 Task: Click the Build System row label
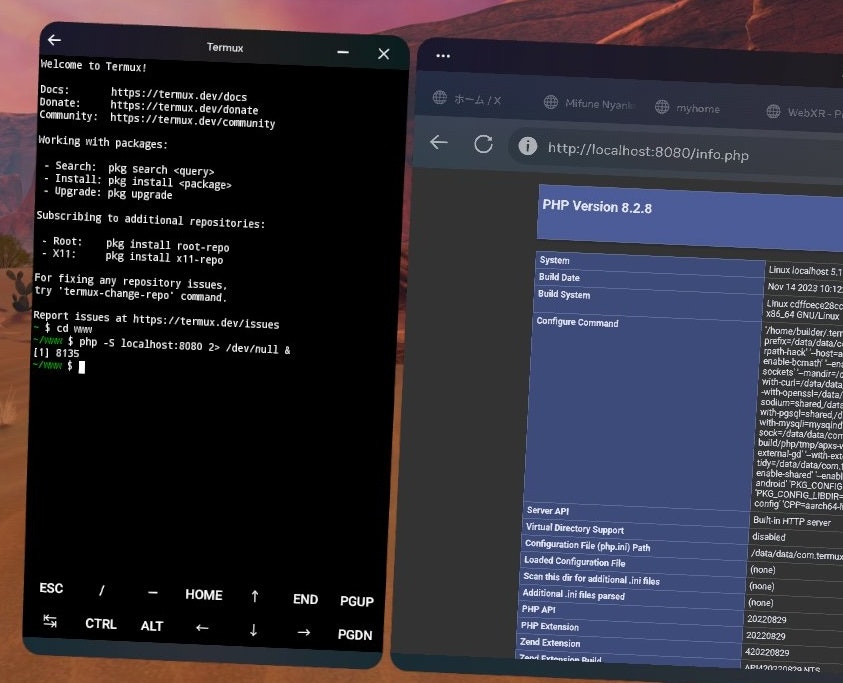point(564,294)
